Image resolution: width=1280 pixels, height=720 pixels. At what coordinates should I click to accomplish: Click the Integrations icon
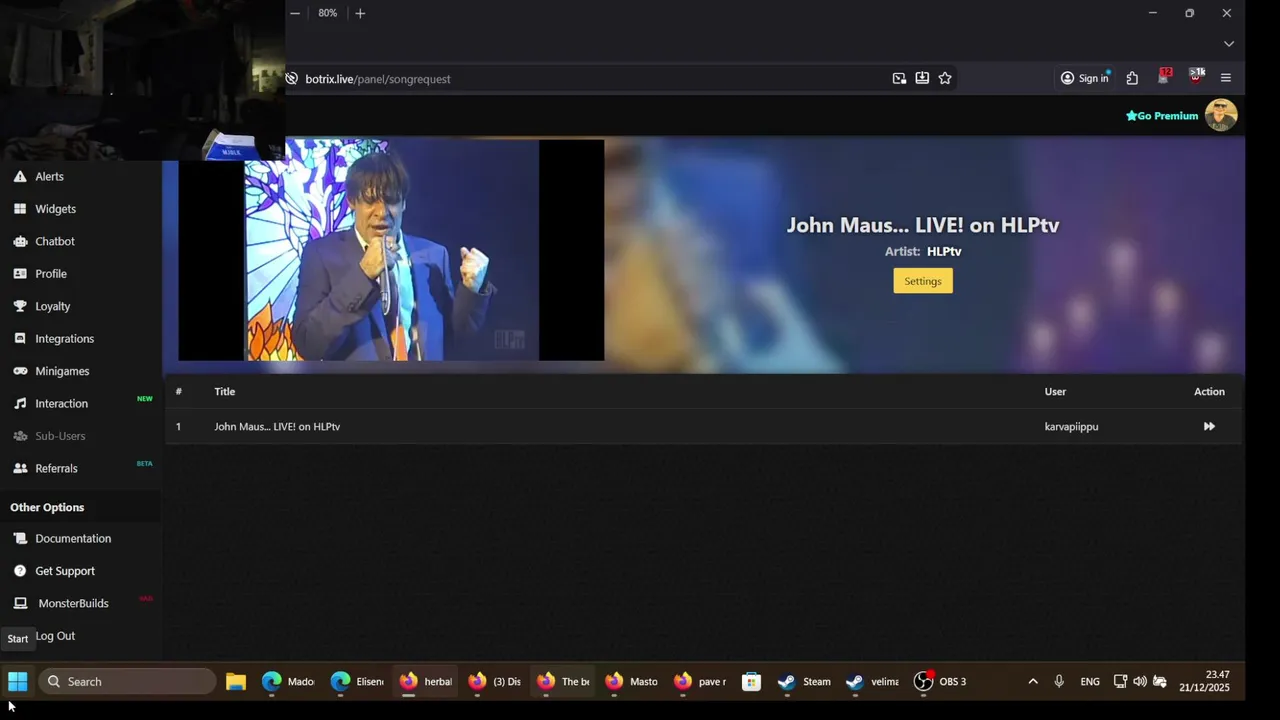point(20,339)
